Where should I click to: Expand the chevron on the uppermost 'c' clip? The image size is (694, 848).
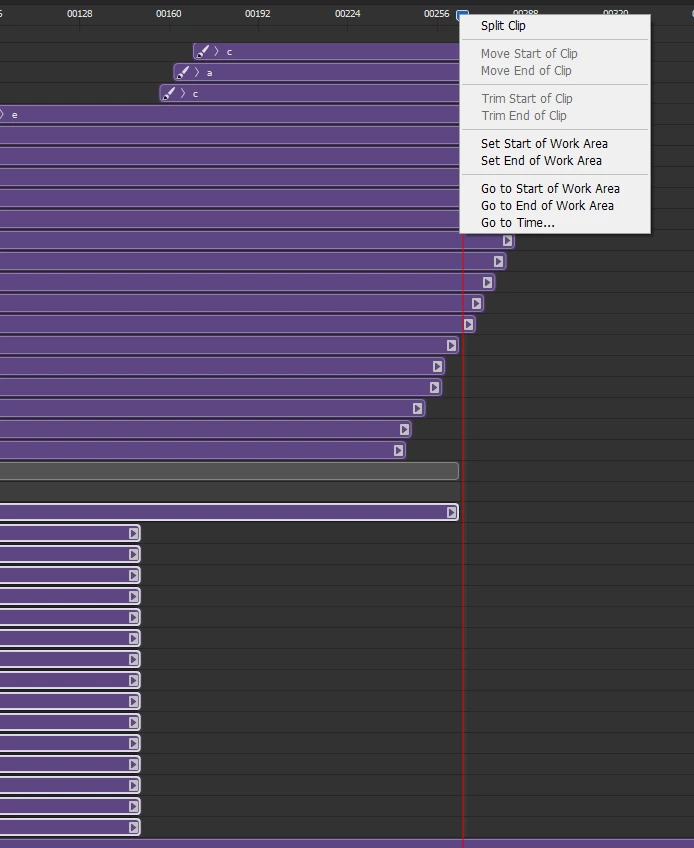216,51
